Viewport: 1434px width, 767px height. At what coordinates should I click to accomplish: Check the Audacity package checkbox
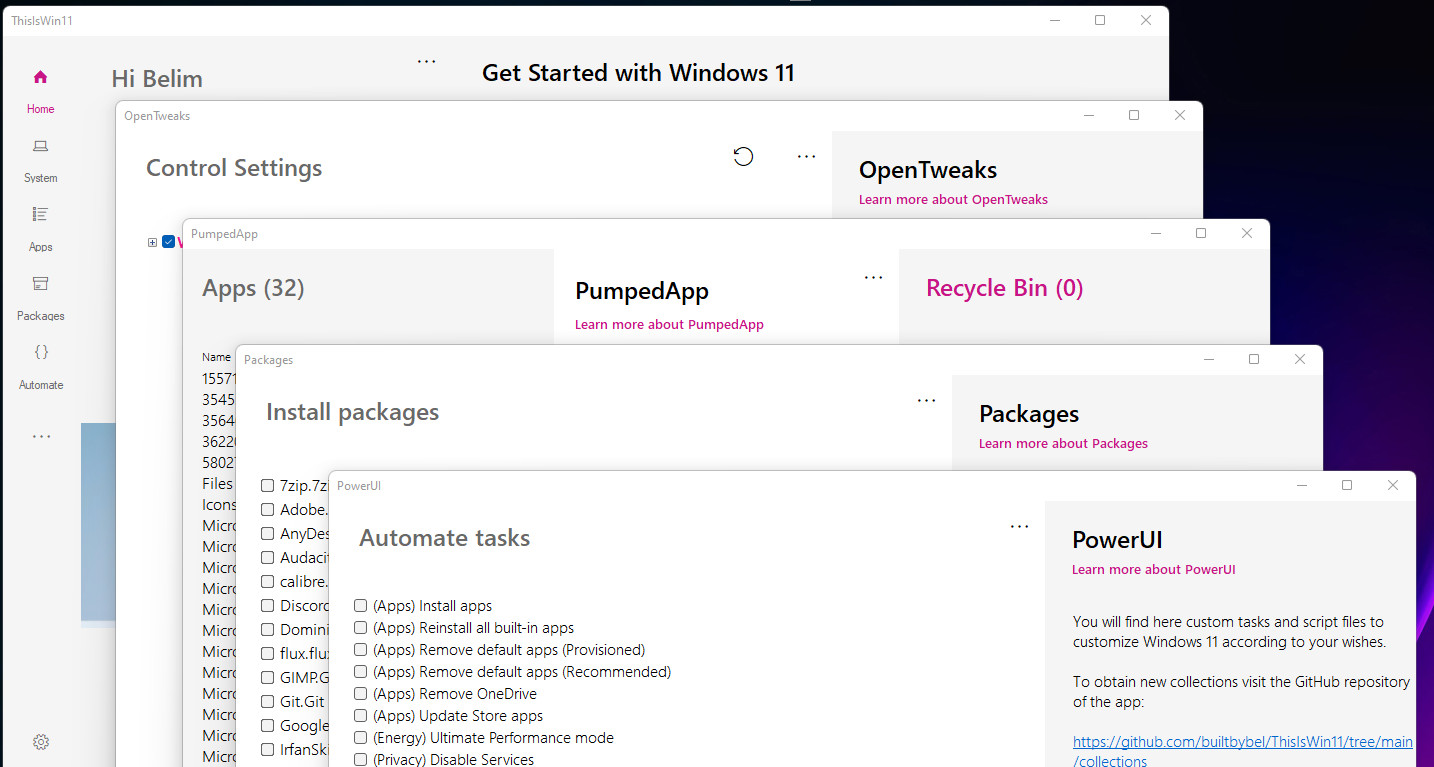tap(268, 557)
